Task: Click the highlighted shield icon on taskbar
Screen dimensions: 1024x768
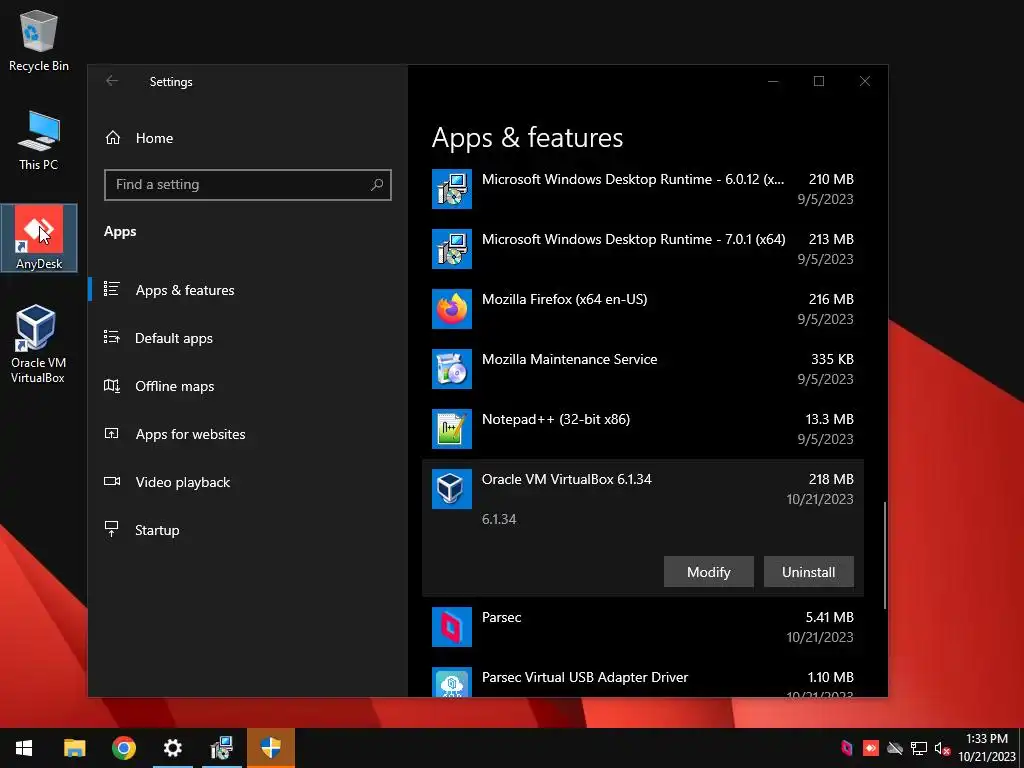Action: [x=271, y=748]
